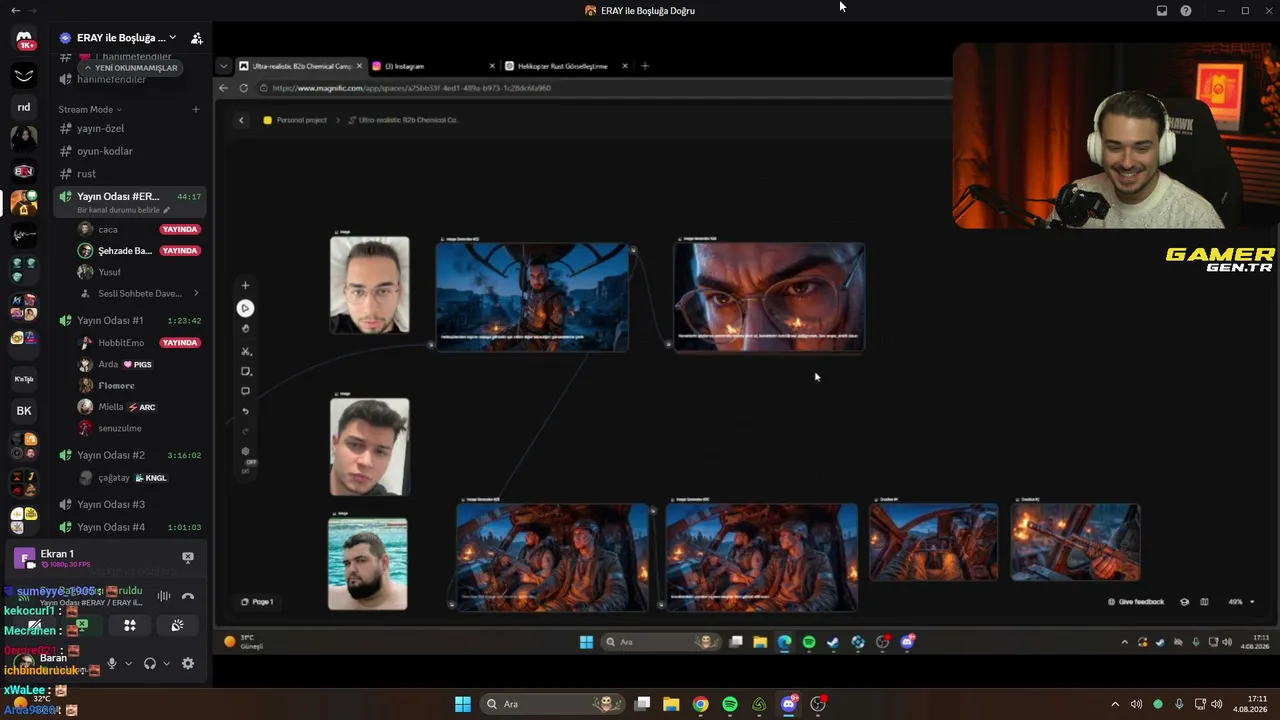Open headphone output options arrow
This screenshot has width=1280, height=720.
point(166,663)
